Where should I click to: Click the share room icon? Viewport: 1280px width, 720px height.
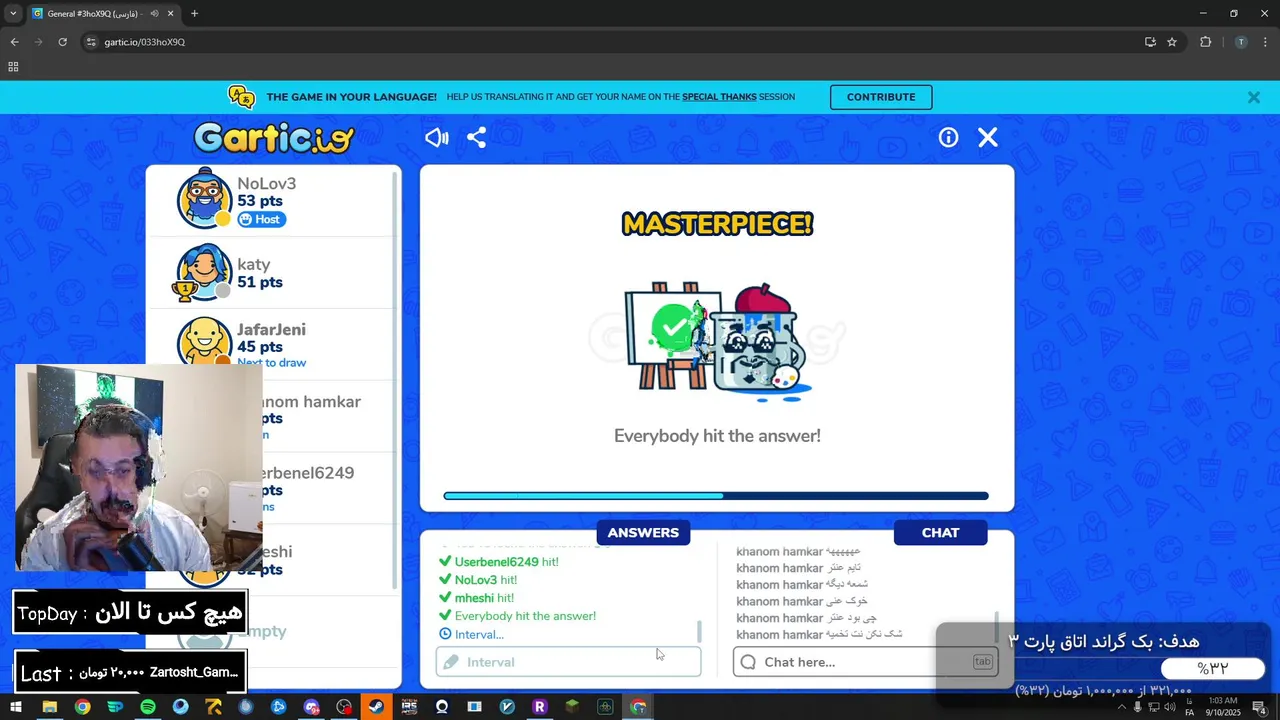point(476,138)
